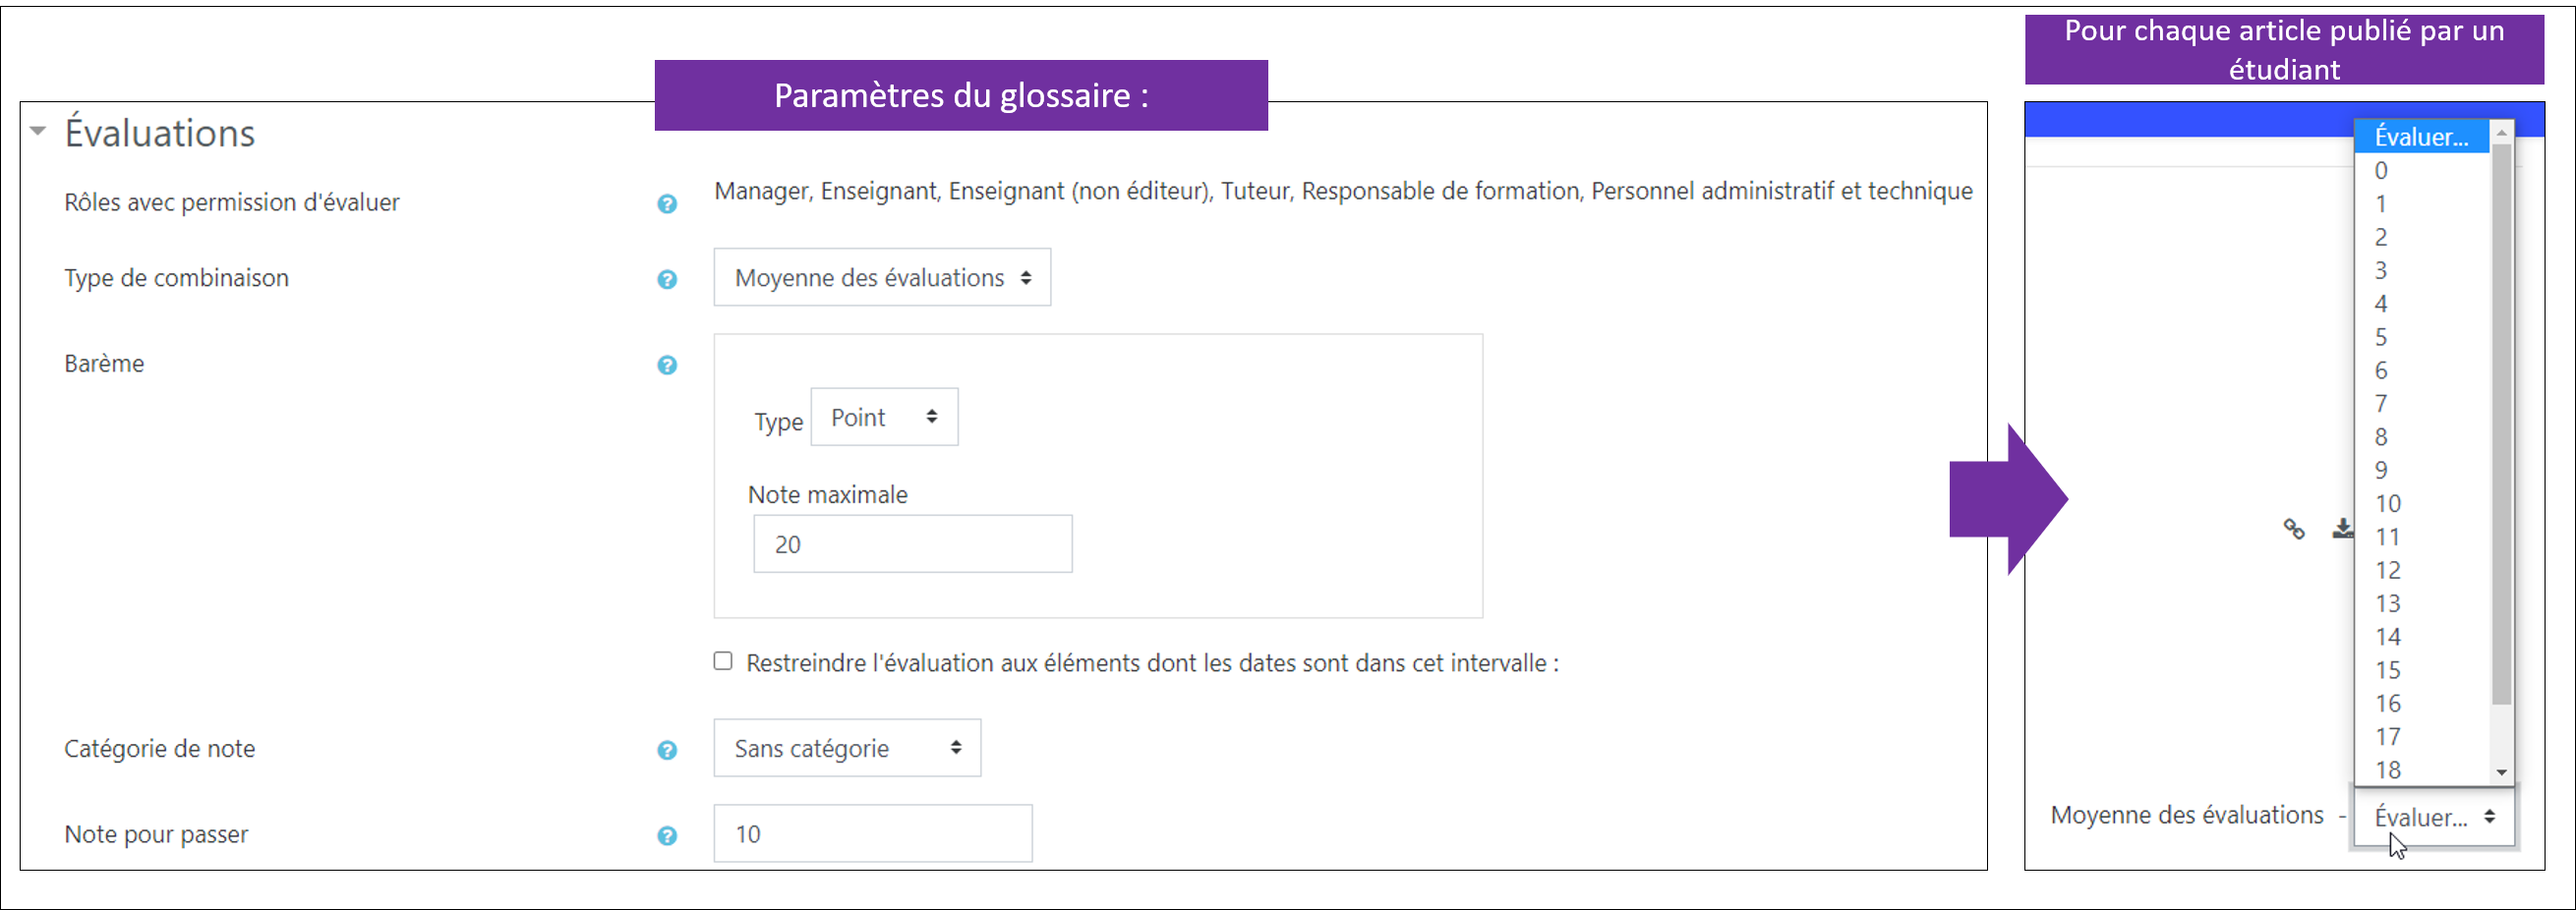Select the highlighted "Évaluer..." option
This screenshot has width=2576, height=910.
(x=2420, y=136)
